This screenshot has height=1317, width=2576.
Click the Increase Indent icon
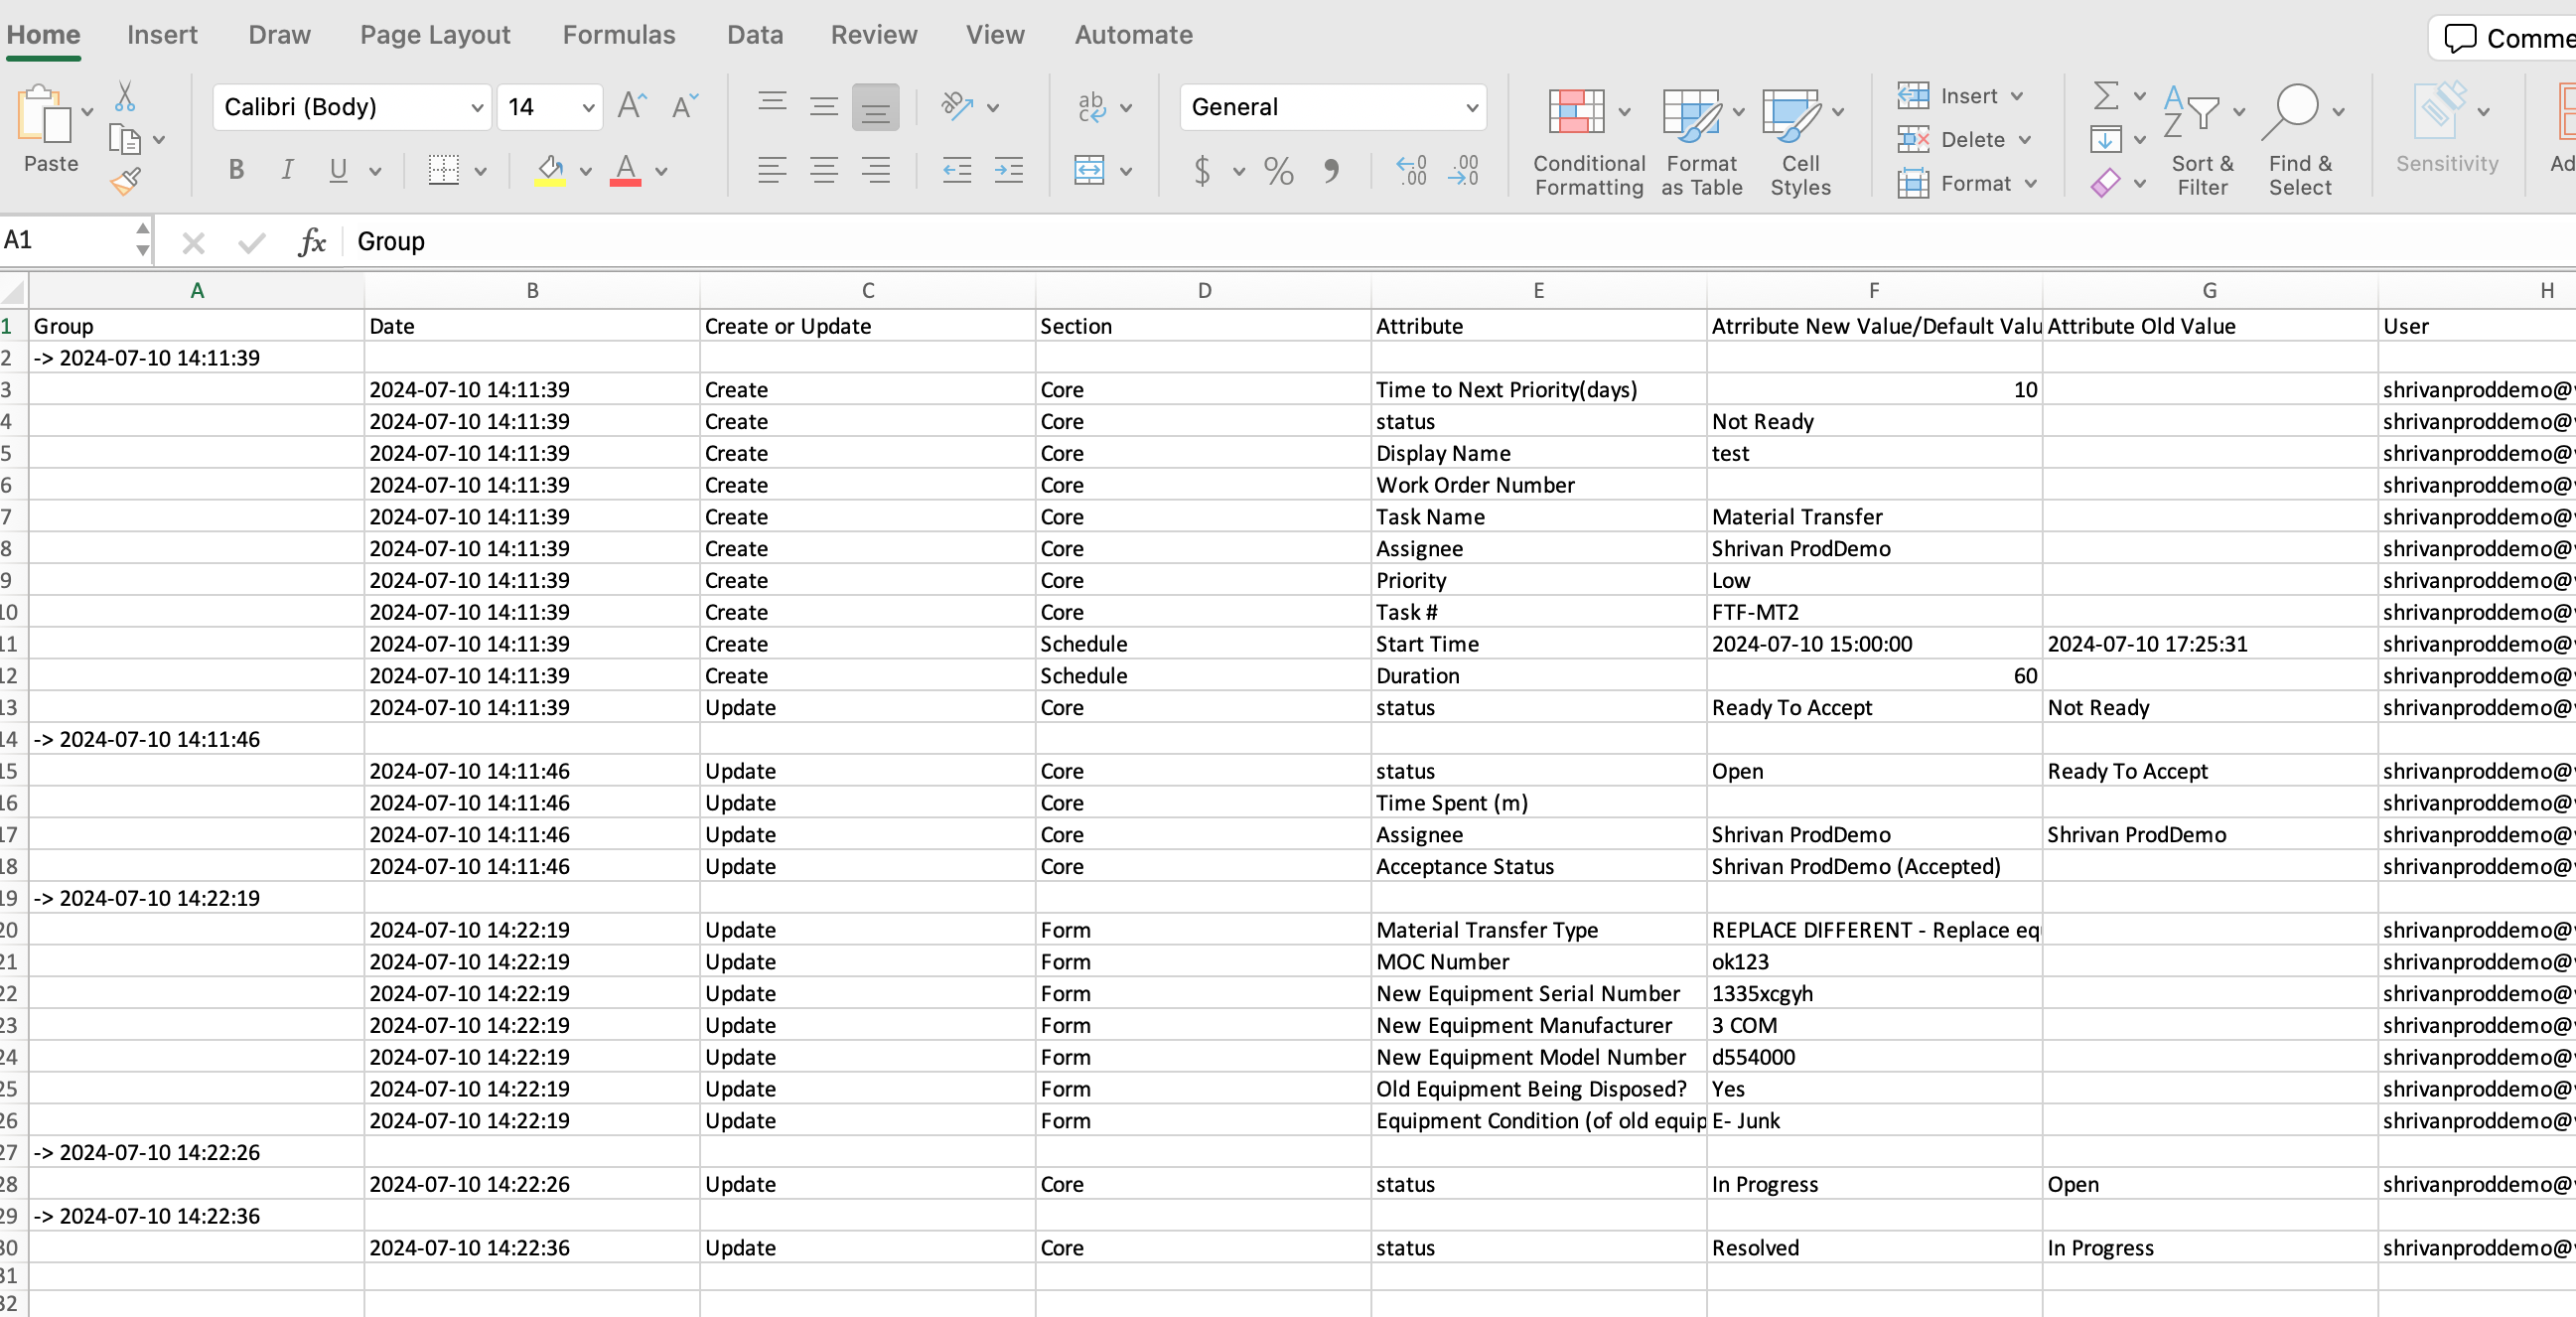1008,170
